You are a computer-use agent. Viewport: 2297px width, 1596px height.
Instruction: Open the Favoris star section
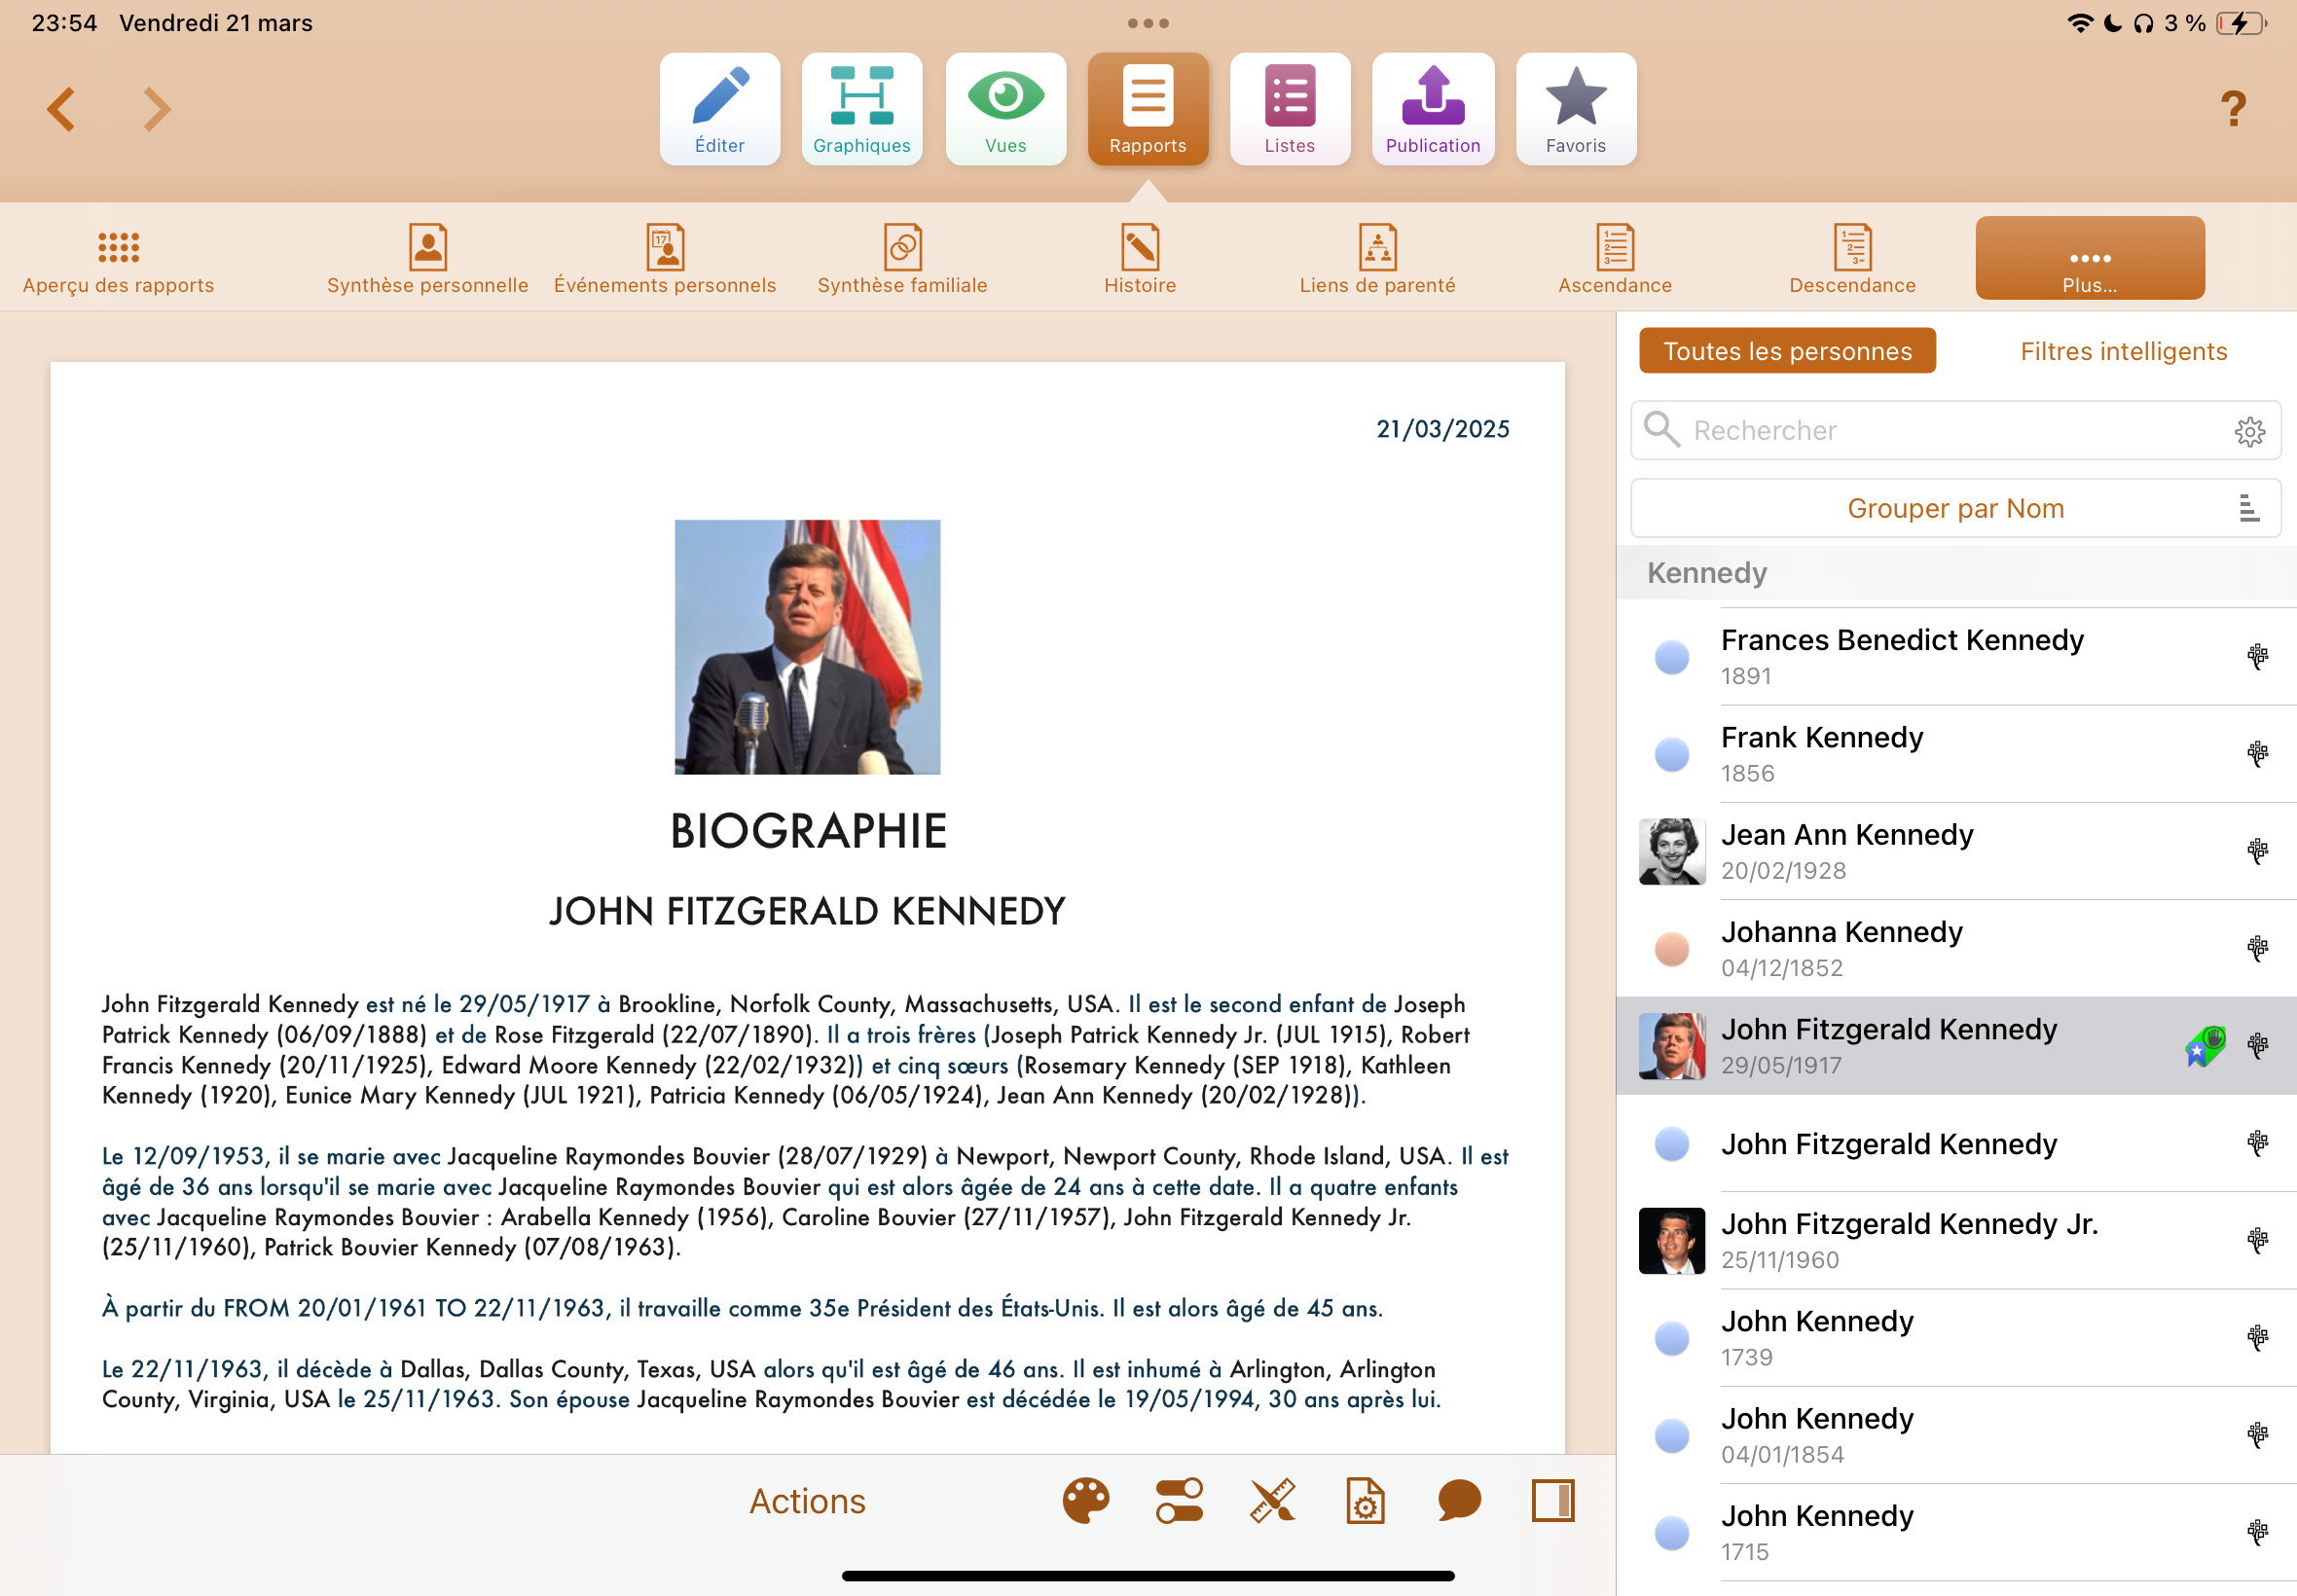[1575, 109]
